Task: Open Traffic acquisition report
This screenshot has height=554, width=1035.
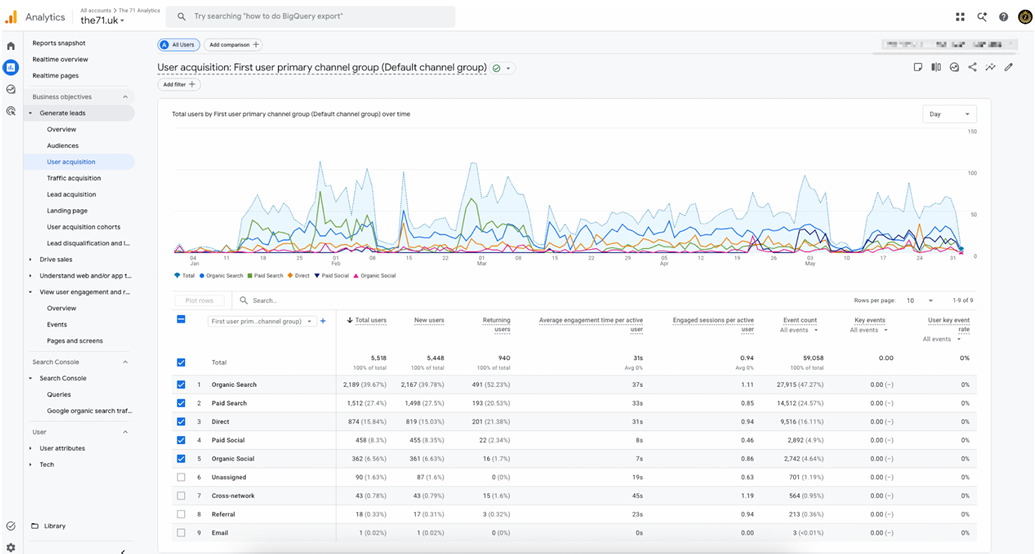Action: pyautogui.click(x=74, y=178)
